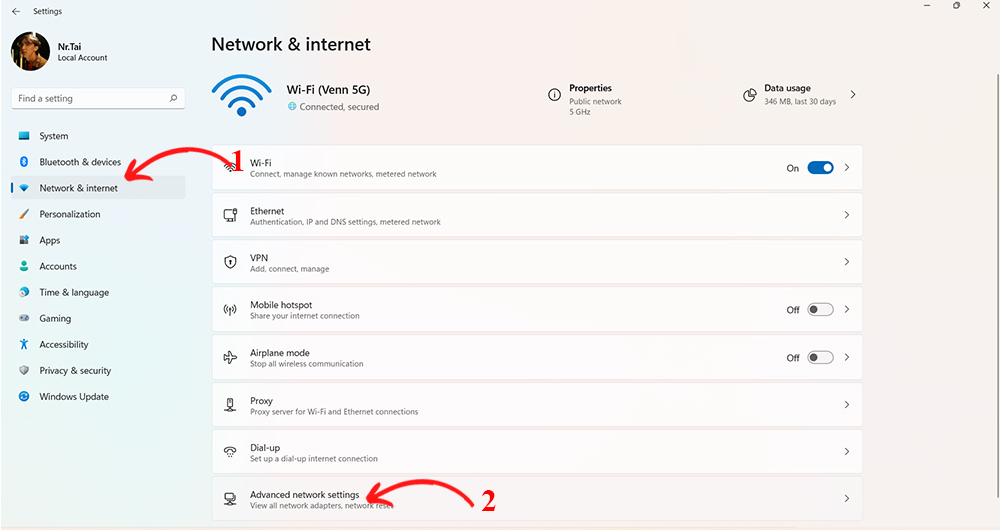Click the Find a setting search box
The image size is (1000, 530).
[98, 98]
